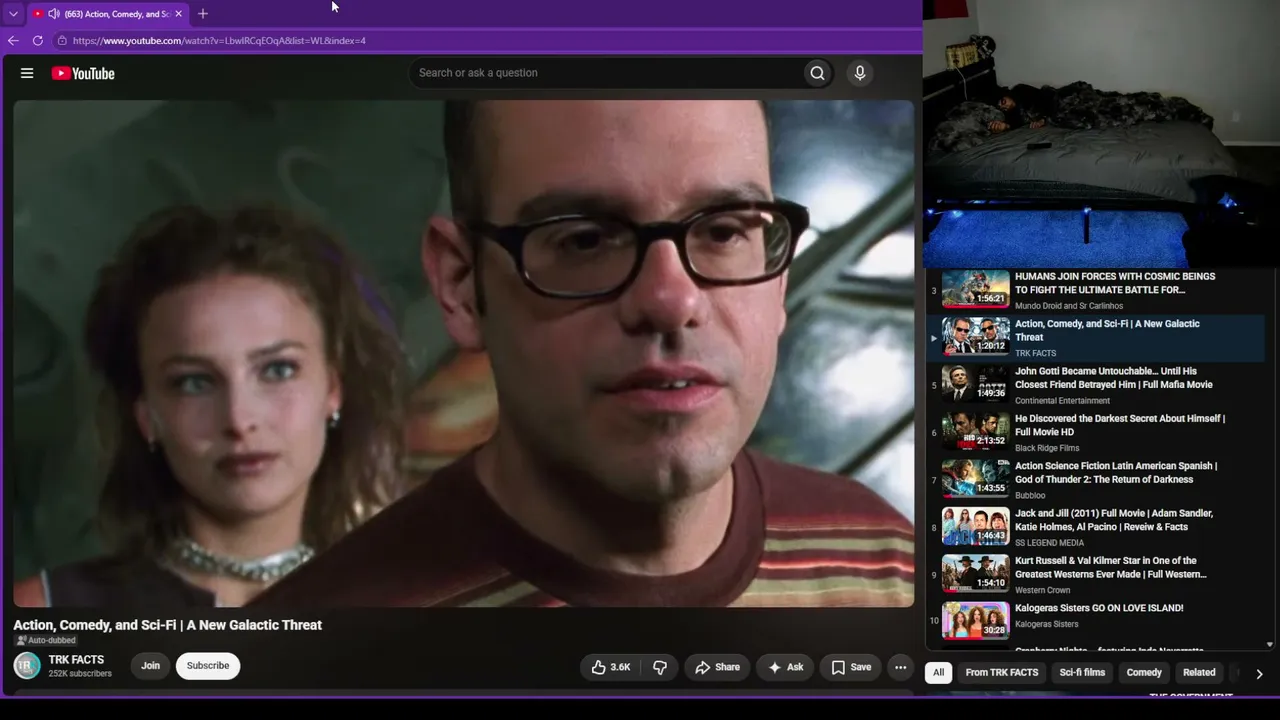Image resolution: width=1280 pixels, height=720 pixels.
Task: Go to YouTube home via logo
Action: pos(83,73)
